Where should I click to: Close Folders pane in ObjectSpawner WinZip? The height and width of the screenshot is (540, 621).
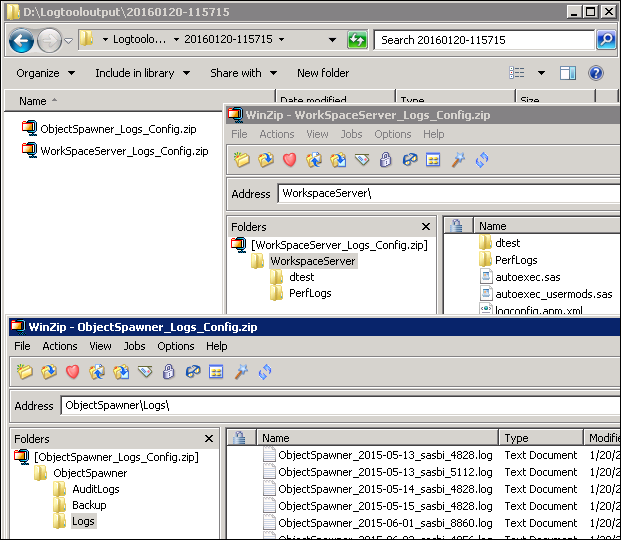click(209, 439)
